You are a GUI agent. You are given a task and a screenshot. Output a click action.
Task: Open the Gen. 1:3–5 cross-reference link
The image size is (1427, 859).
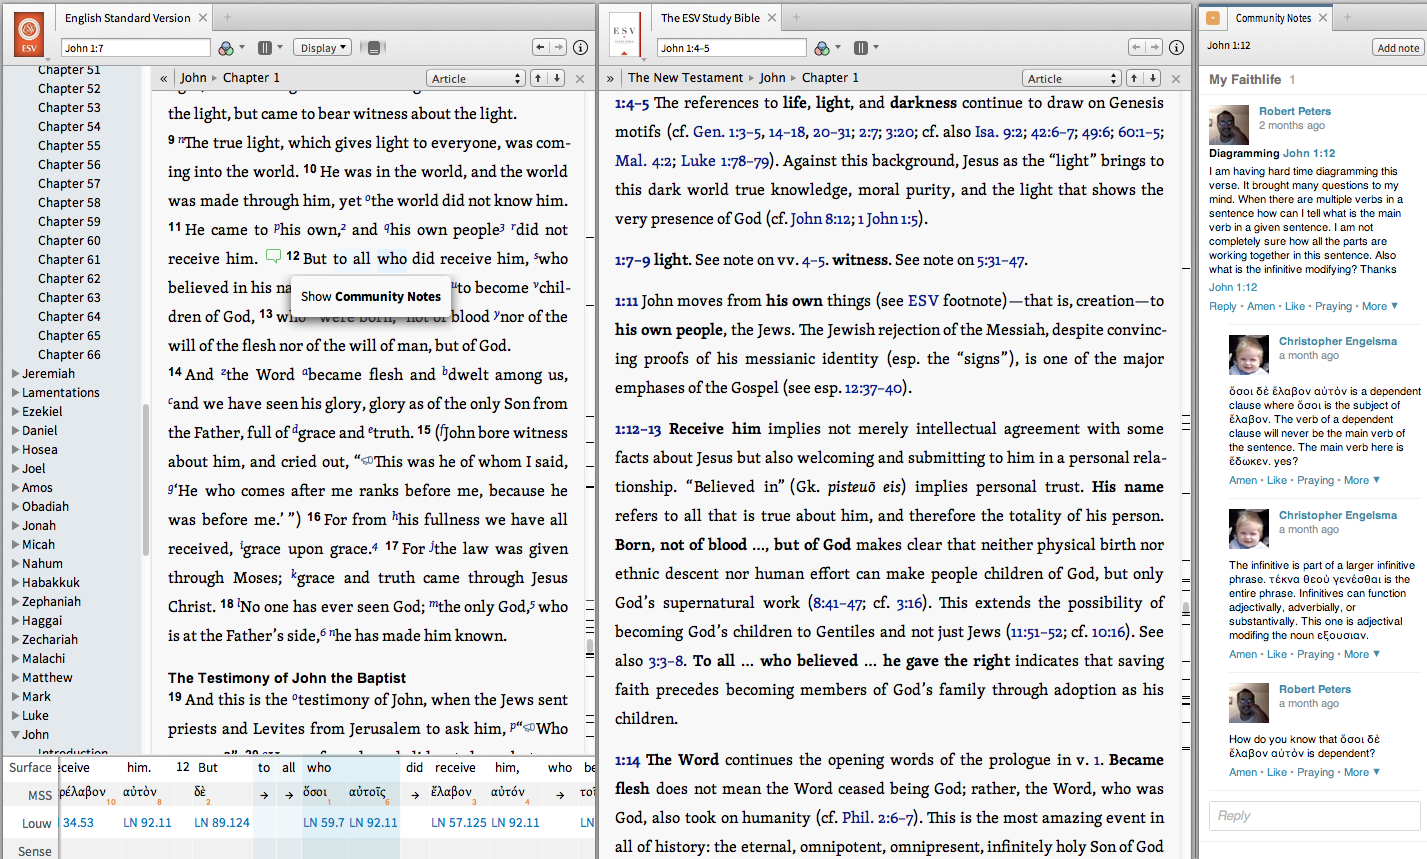click(x=726, y=132)
